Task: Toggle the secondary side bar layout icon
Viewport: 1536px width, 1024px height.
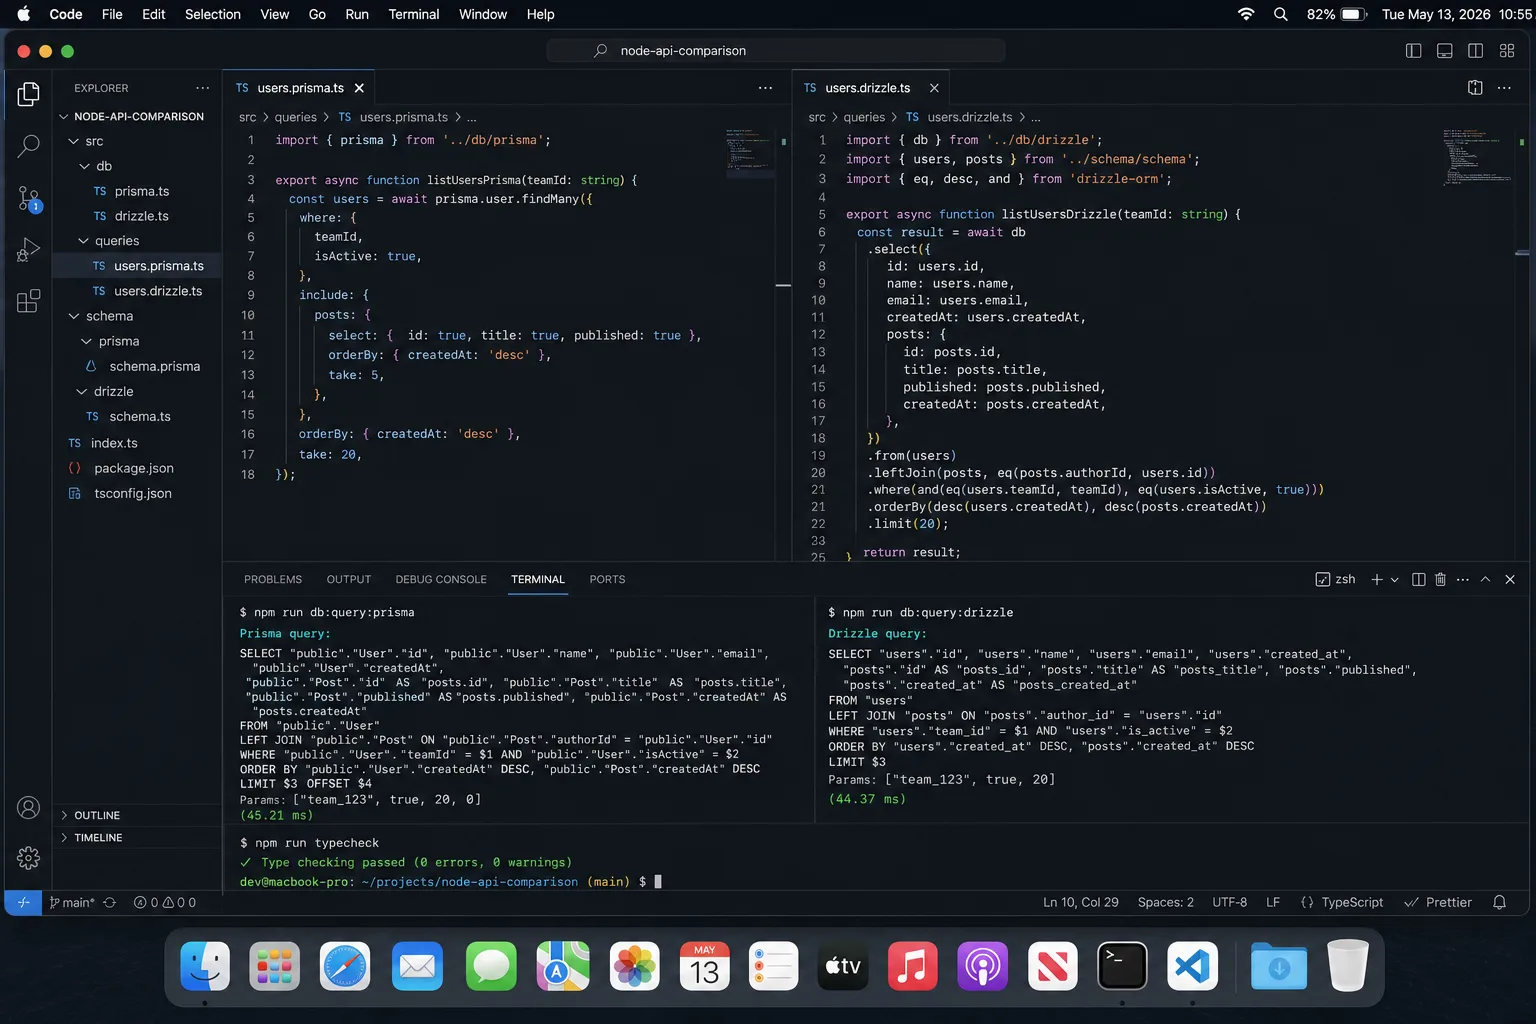Action: point(1475,51)
